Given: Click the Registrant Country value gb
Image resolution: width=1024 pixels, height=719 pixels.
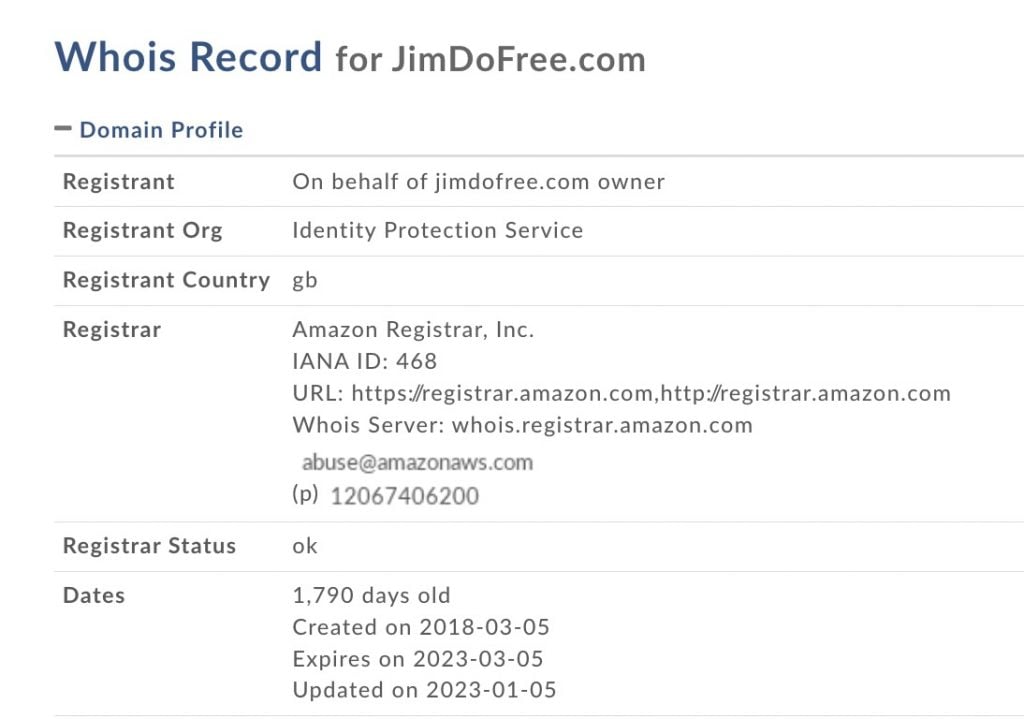Looking at the screenshot, I should coord(305,280).
